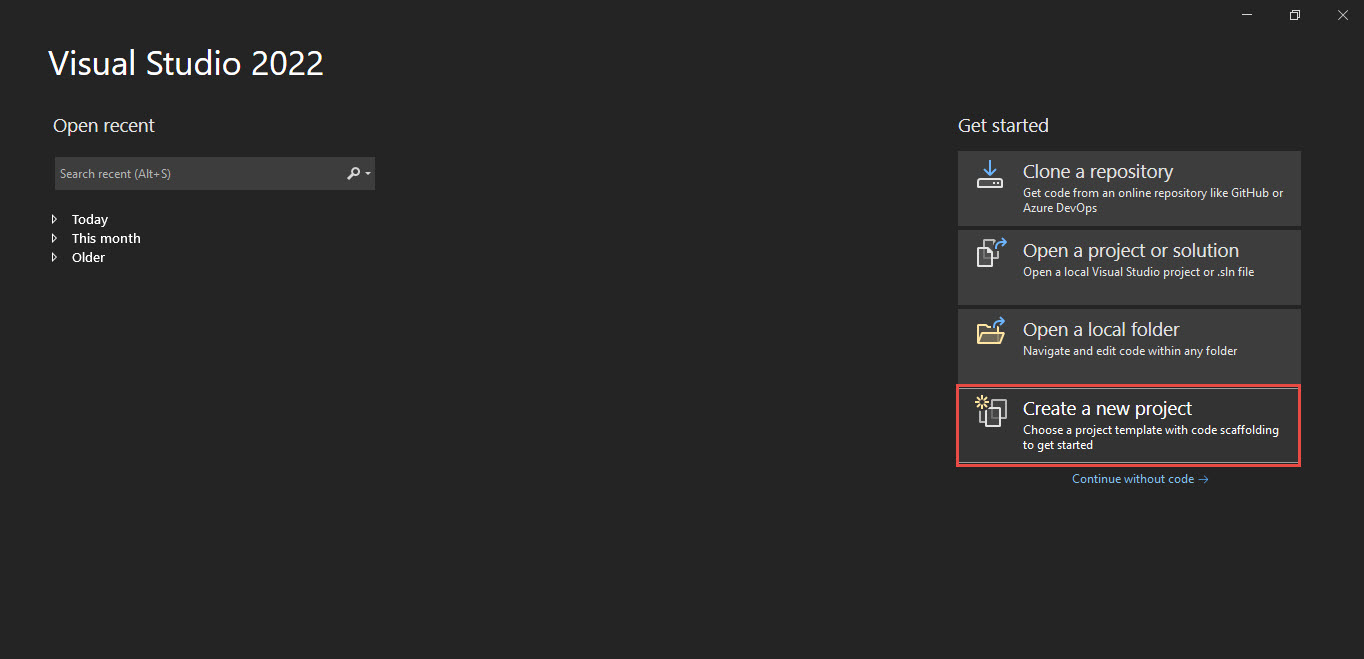
Task: Follow the Continue without code link
Action: (x=1140, y=479)
